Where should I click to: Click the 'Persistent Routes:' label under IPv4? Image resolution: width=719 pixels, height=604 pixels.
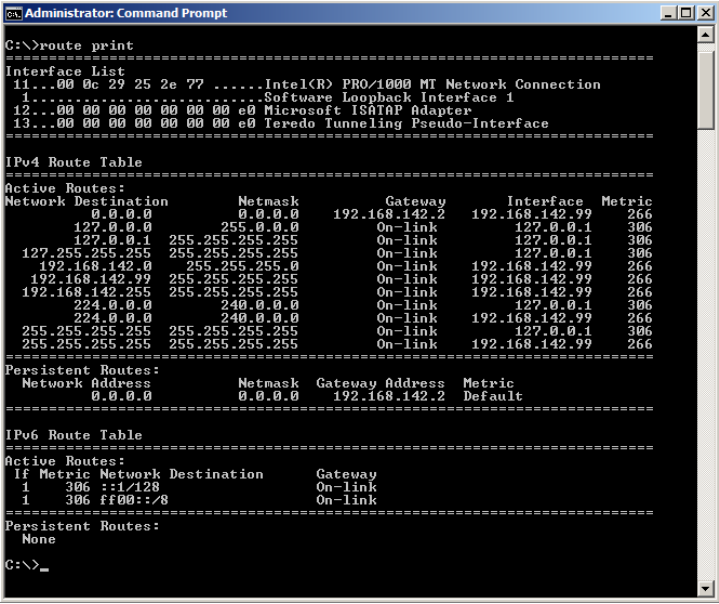point(82,370)
